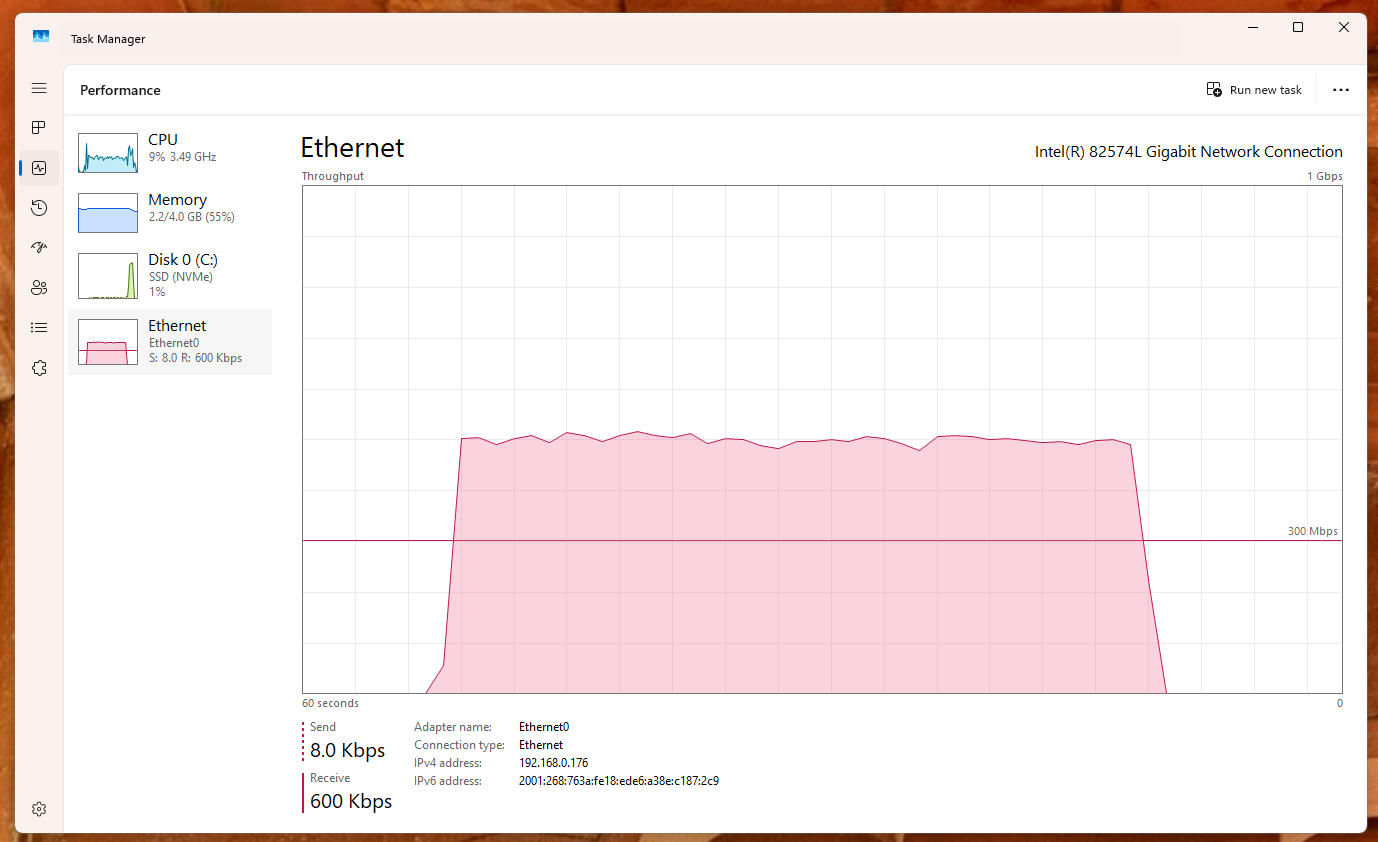Open the three-dot more options menu
The height and width of the screenshot is (842, 1378).
[x=1341, y=90]
